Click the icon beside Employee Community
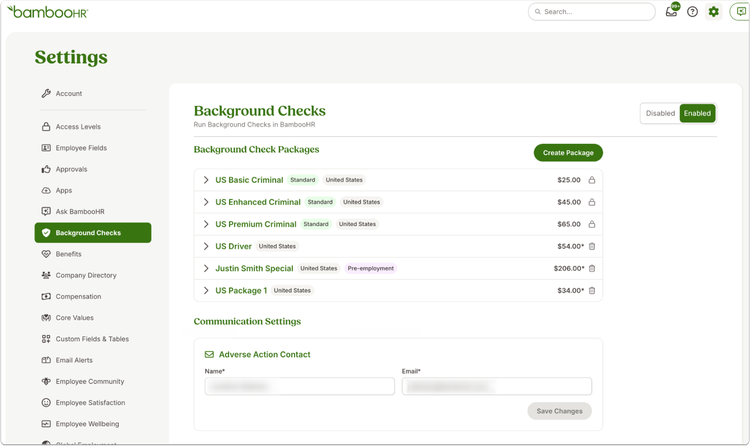Image resolution: width=750 pixels, height=446 pixels. point(46,381)
